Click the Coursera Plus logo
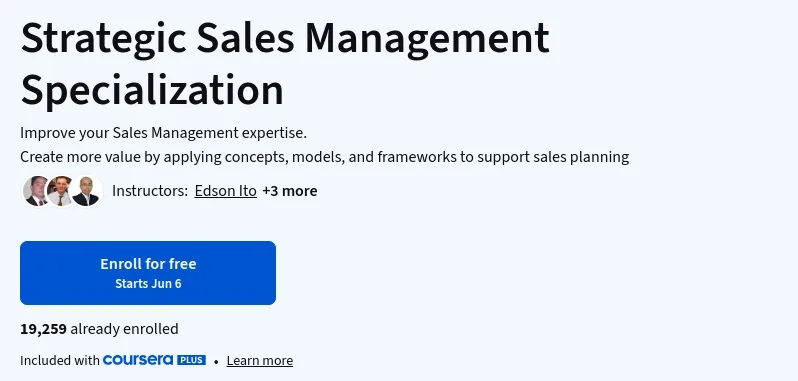The width and height of the screenshot is (798, 381). pyautogui.click(x=154, y=360)
